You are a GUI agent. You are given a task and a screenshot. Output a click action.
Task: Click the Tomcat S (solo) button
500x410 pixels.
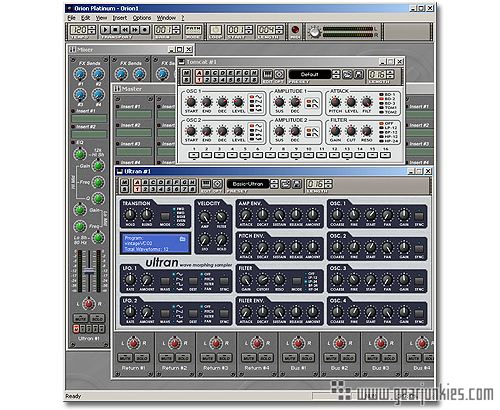click(x=186, y=80)
